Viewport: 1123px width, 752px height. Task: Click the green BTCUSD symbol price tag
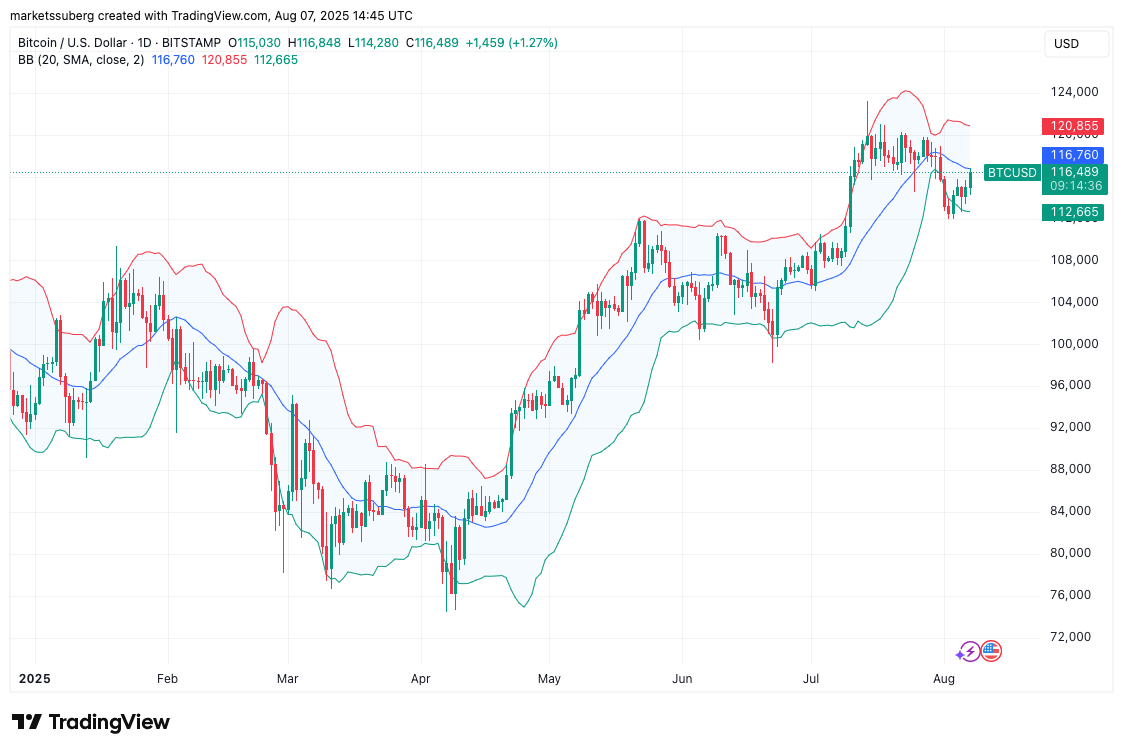point(1011,172)
